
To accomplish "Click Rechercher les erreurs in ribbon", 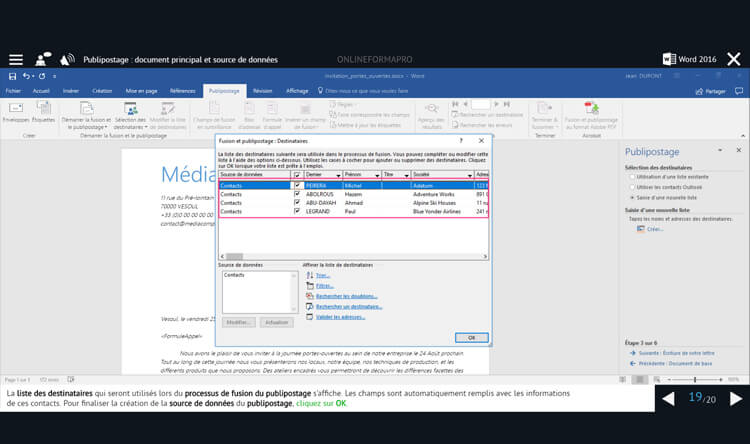I will (x=482, y=125).
